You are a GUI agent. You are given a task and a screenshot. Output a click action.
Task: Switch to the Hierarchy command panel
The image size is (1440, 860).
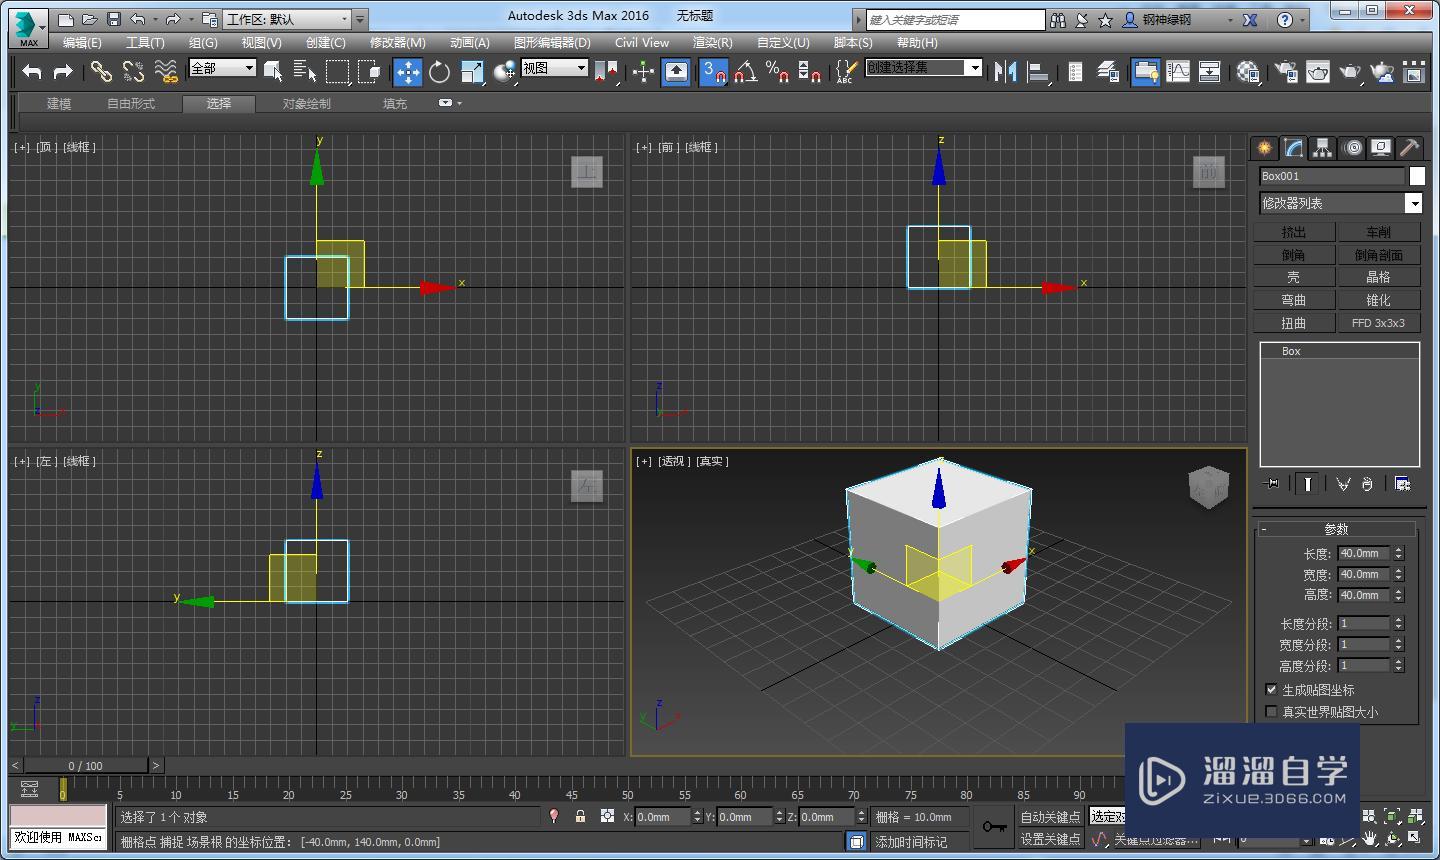click(x=1323, y=148)
